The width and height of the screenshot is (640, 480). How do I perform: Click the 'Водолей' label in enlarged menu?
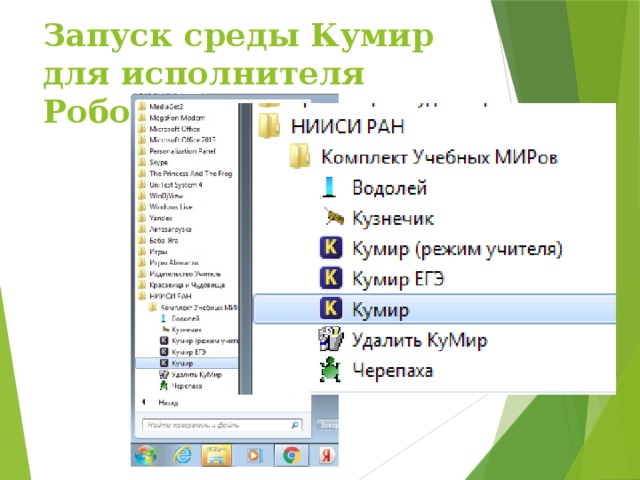pyautogui.click(x=389, y=188)
